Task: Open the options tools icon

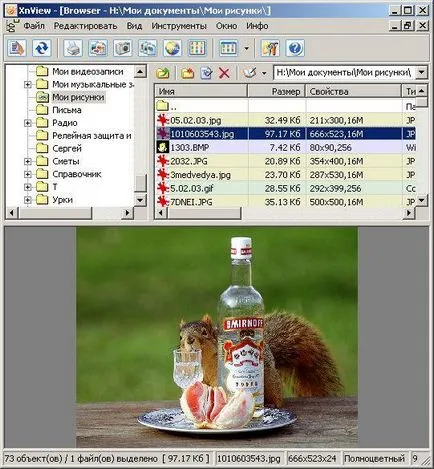Action: tap(270, 48)
